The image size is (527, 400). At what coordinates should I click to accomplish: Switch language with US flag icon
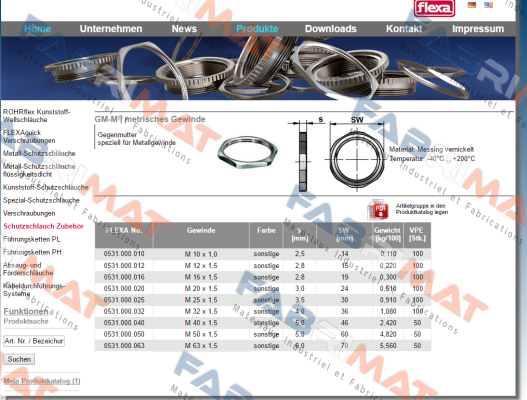pyautogui.click(x=488, y=5)
